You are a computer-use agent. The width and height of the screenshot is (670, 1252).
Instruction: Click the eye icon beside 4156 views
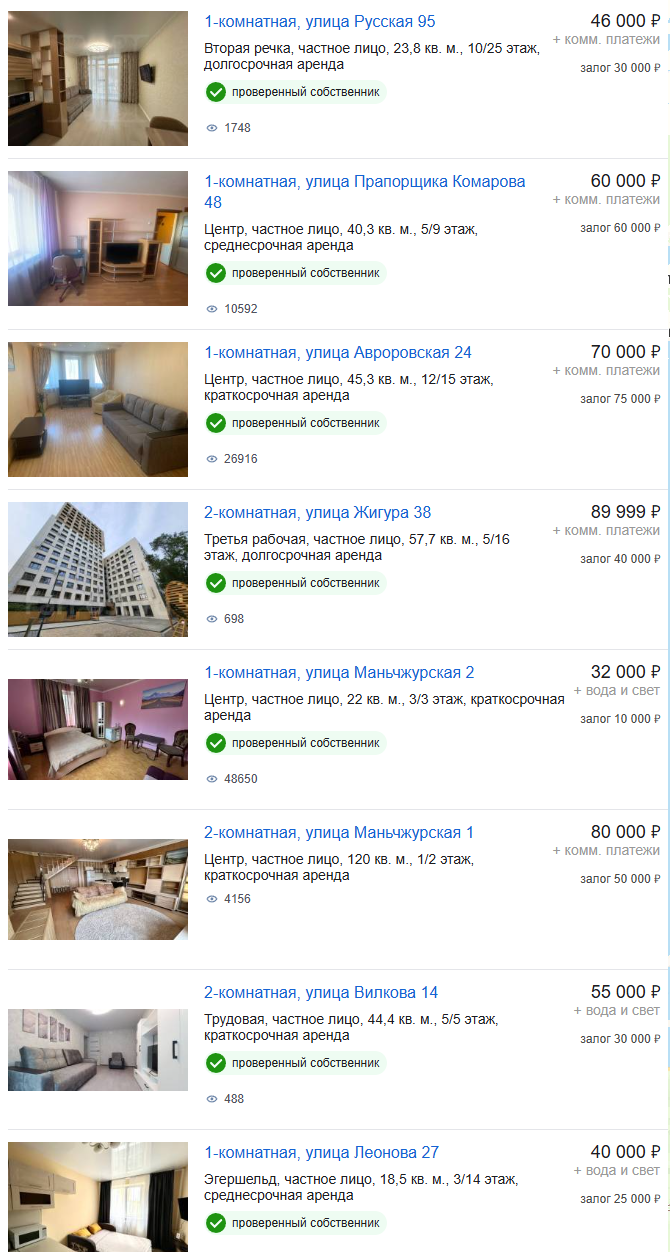coord(211,899)
